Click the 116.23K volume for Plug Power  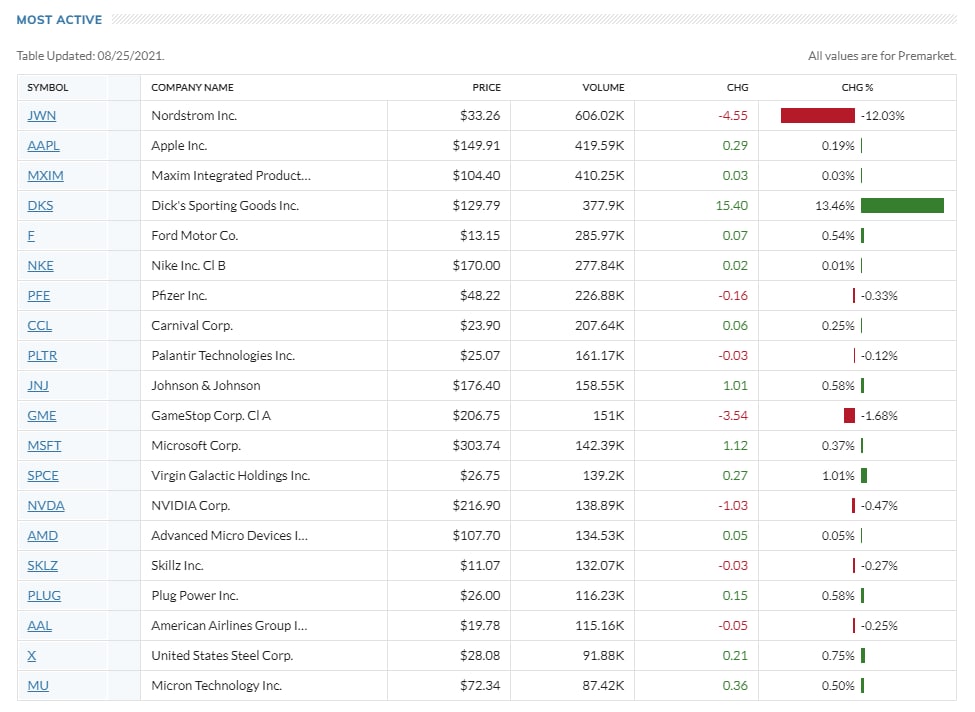(599, 596)
